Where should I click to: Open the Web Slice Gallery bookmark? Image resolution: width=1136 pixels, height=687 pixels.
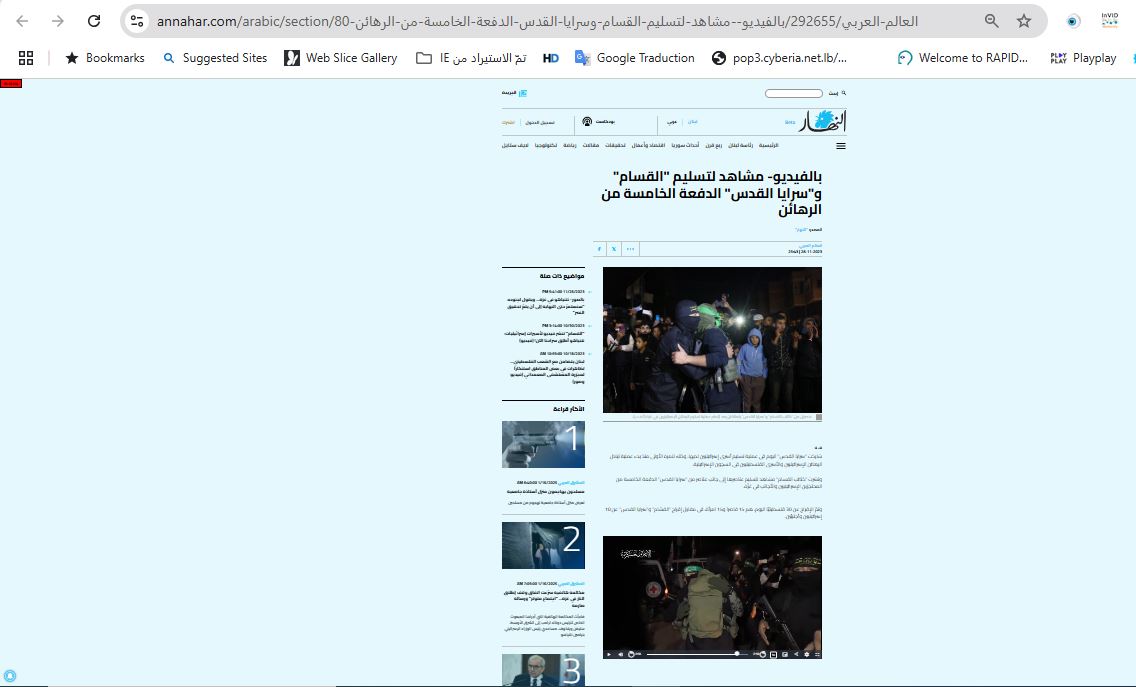coord(340,58)
